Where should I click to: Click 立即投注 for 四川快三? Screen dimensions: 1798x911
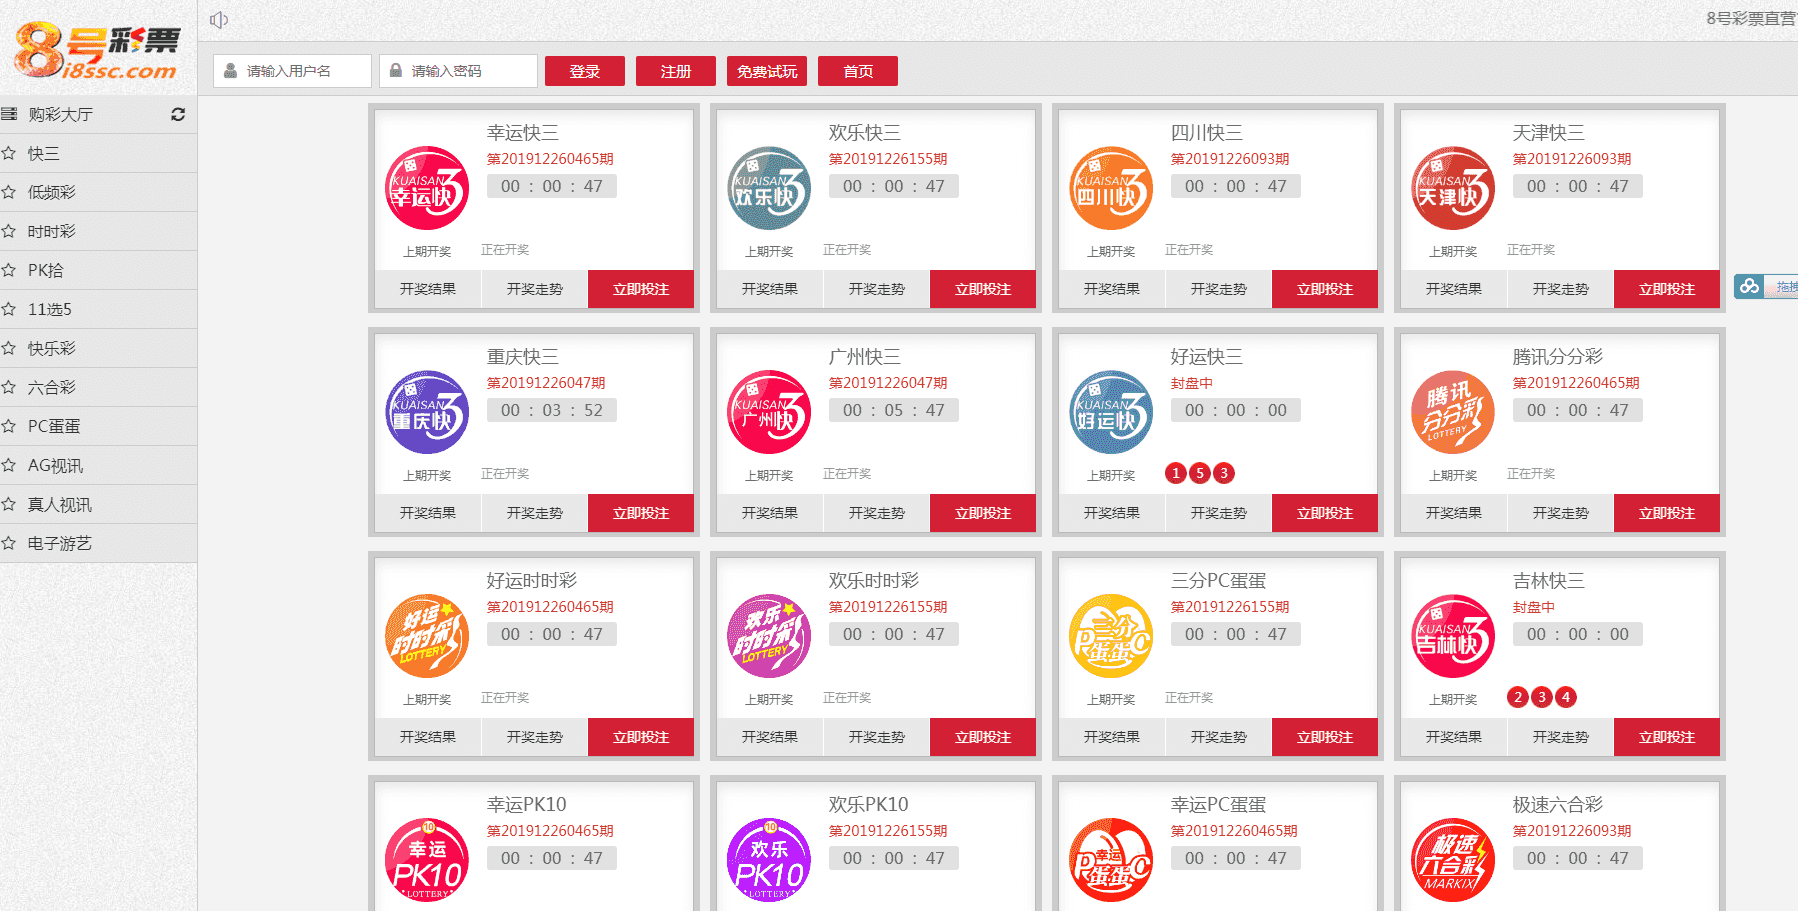click(x=1324, y=289)
